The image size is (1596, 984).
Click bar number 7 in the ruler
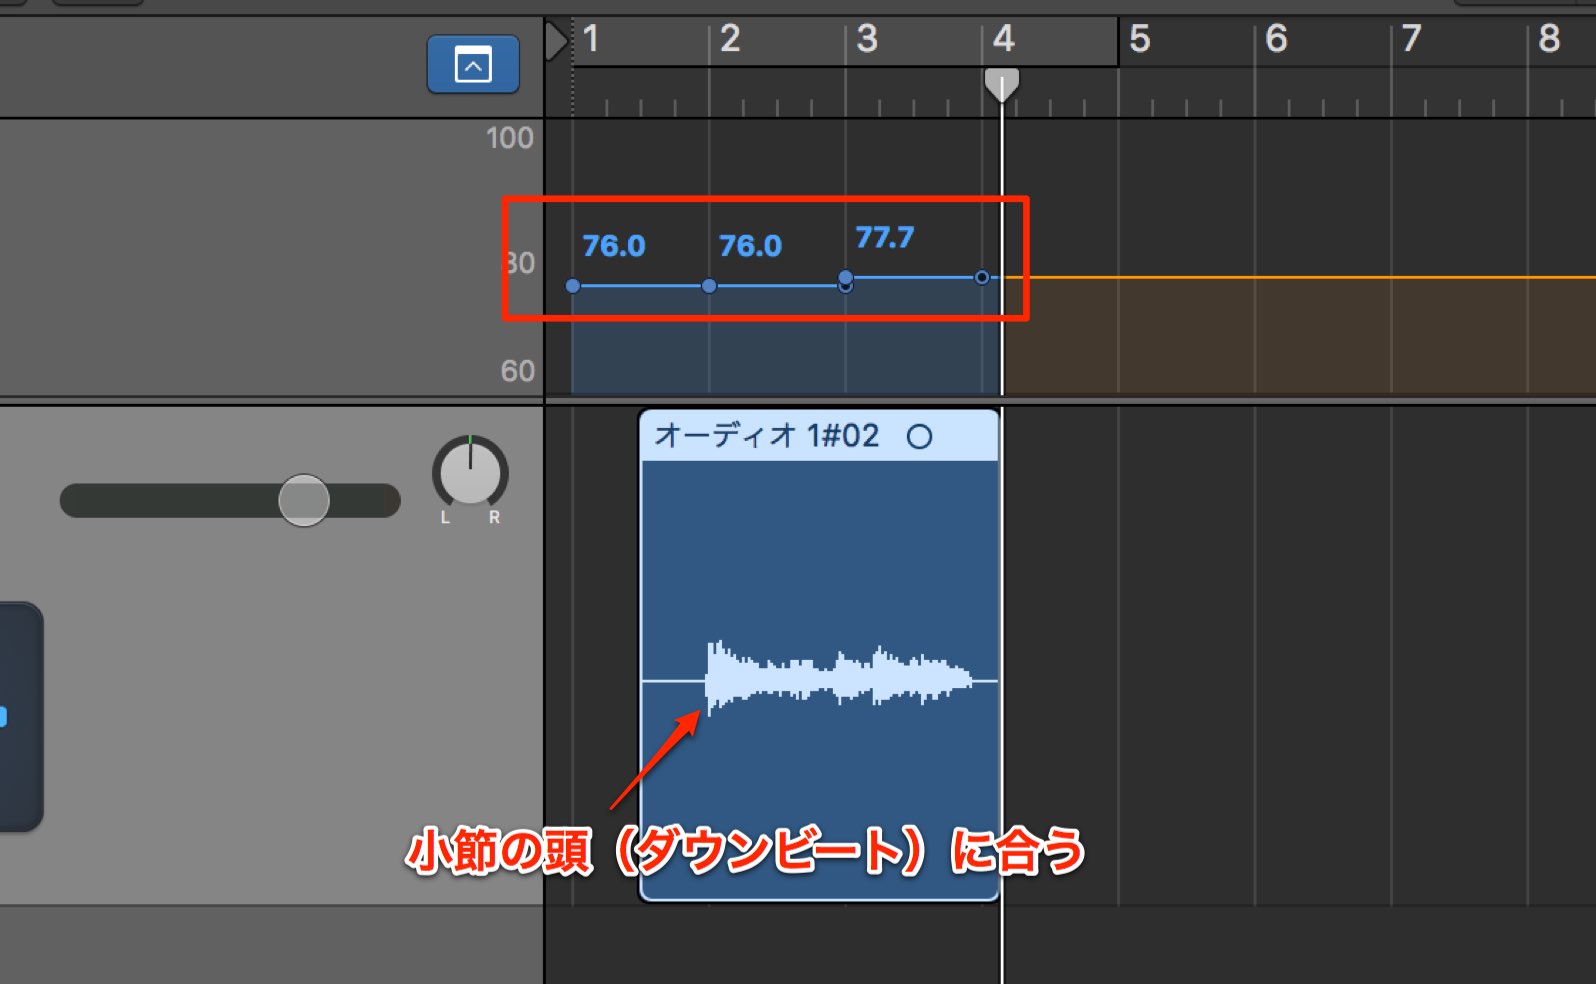[1411, 39]
